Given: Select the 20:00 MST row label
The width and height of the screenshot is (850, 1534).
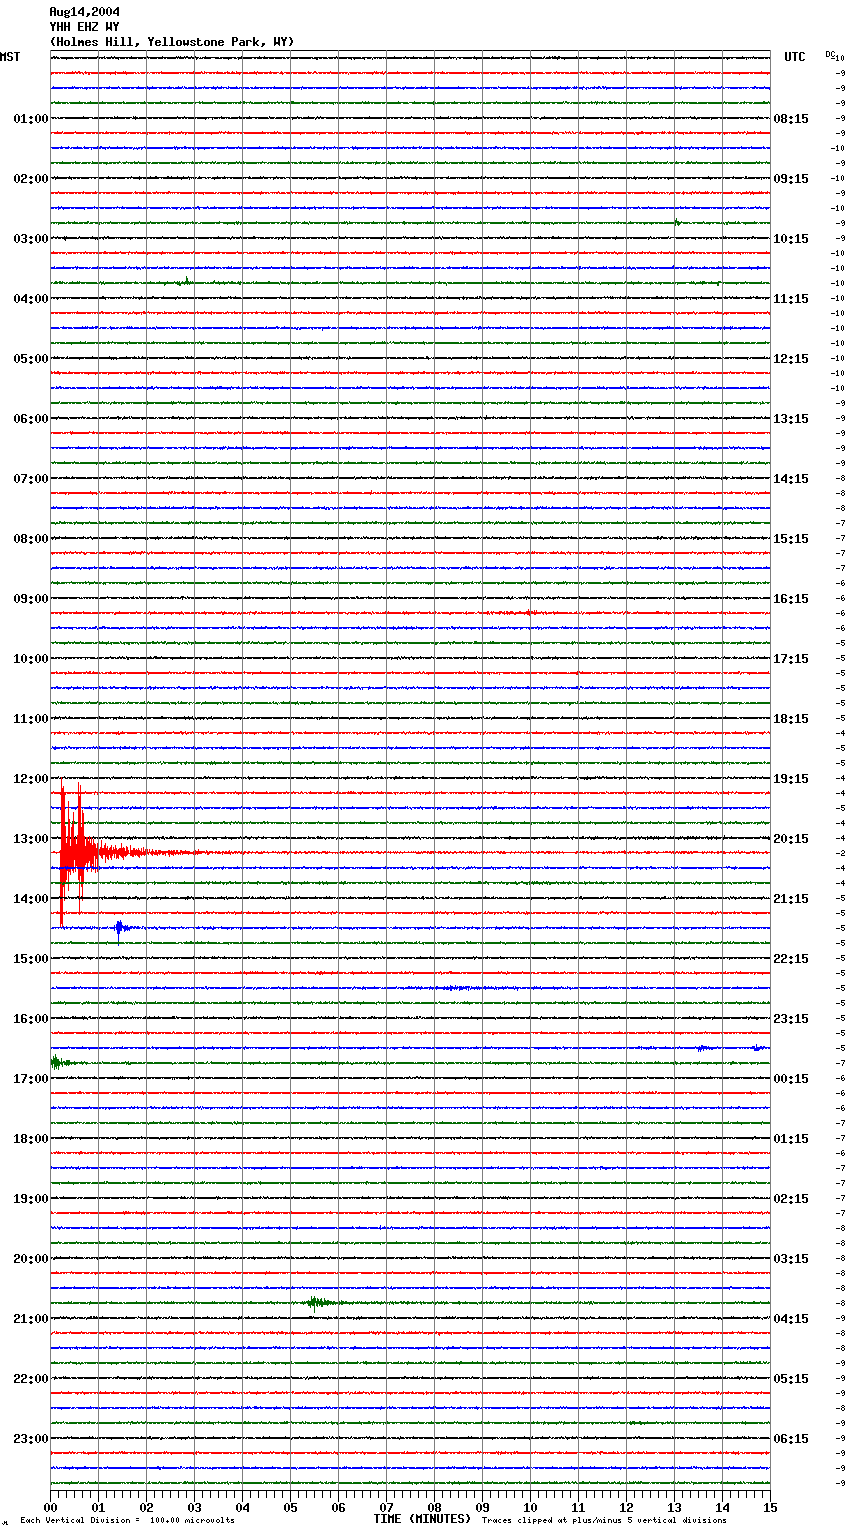Looking at the screenshot, I should 30,1259.
